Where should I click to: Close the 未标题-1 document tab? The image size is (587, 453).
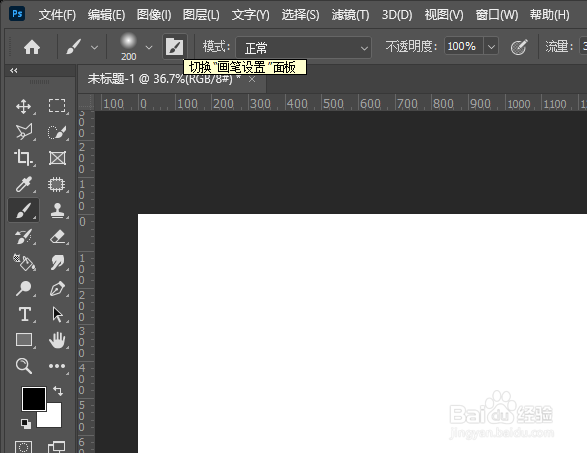(252, 79)
